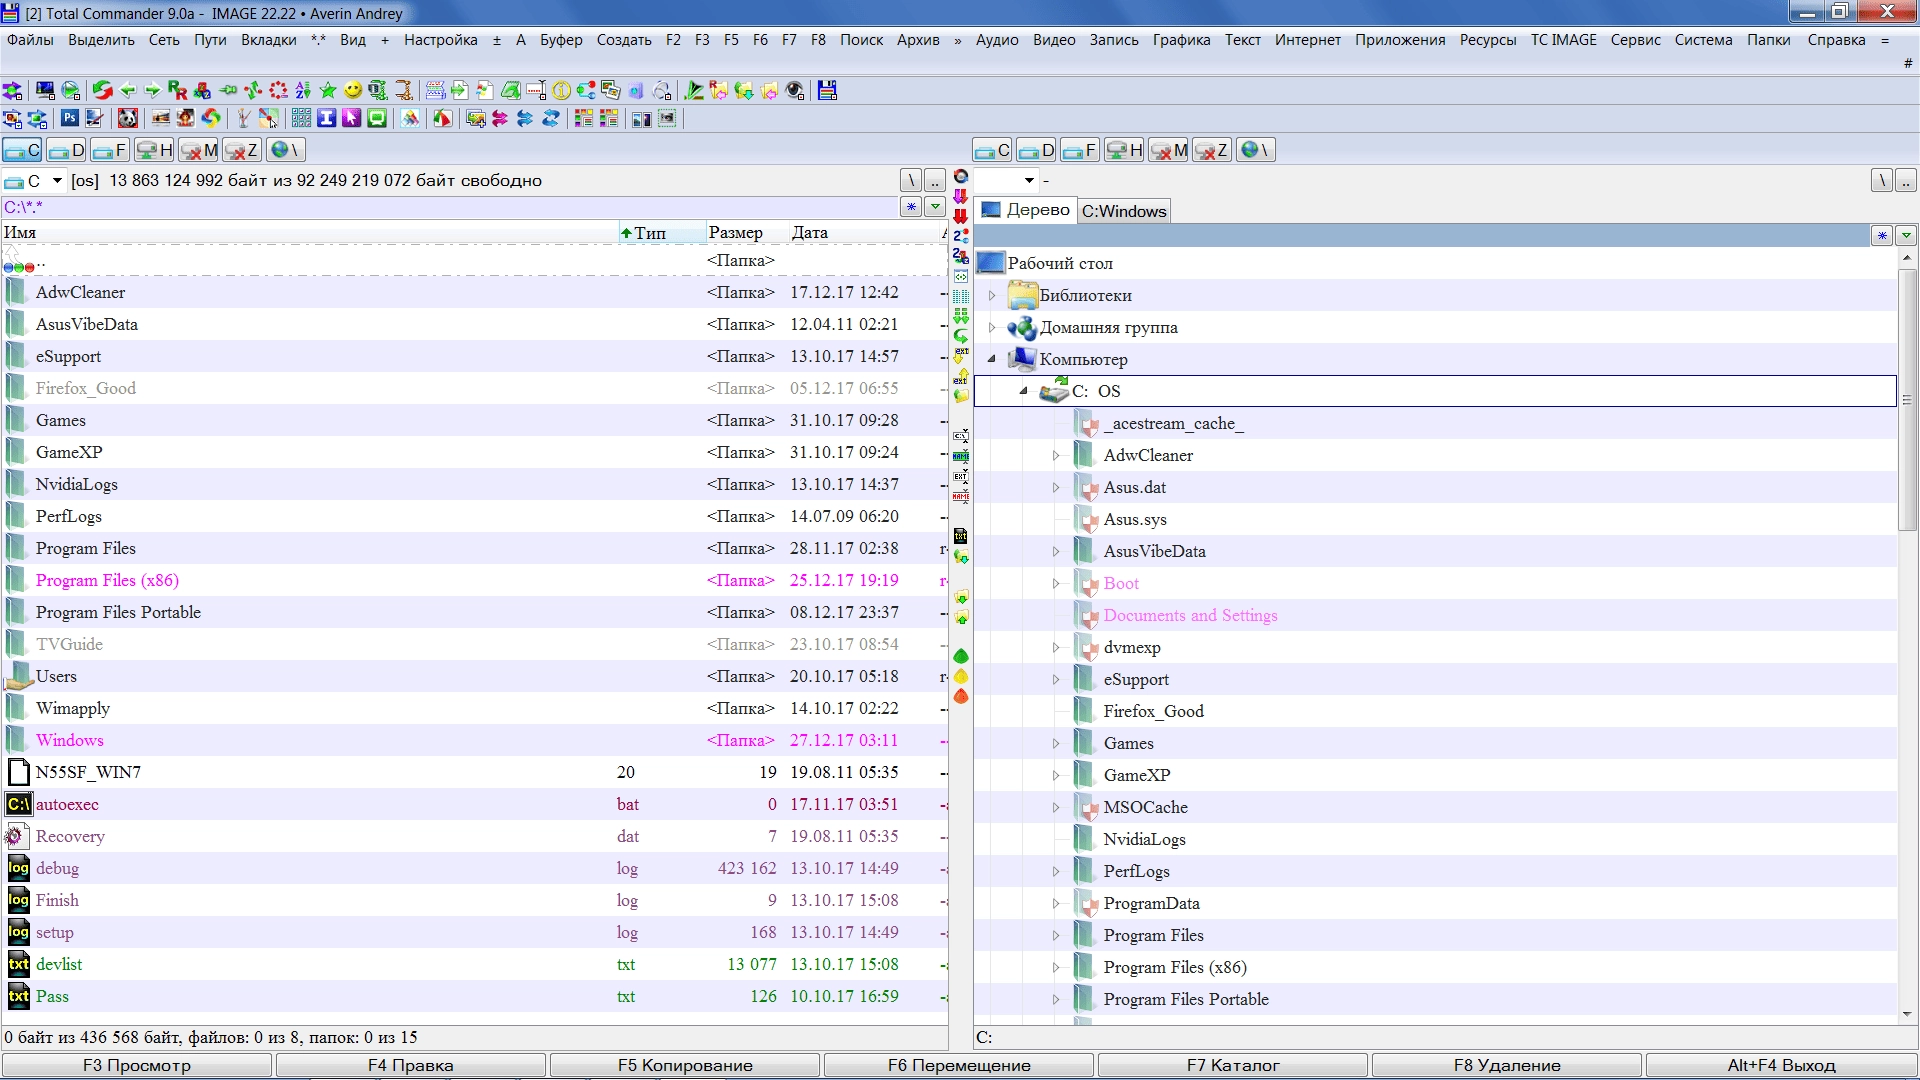Switch to the C:Windows tab

coord(1124,211)
